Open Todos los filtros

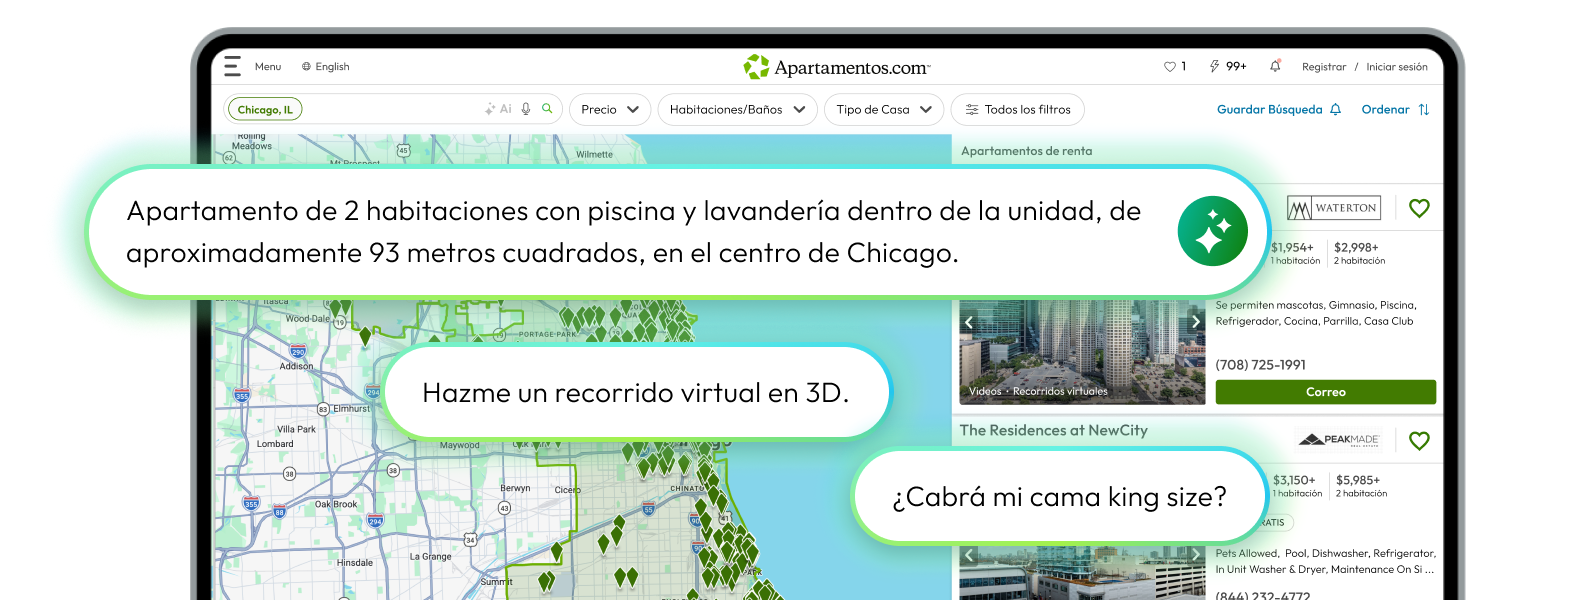click(x=1018, y=110)
